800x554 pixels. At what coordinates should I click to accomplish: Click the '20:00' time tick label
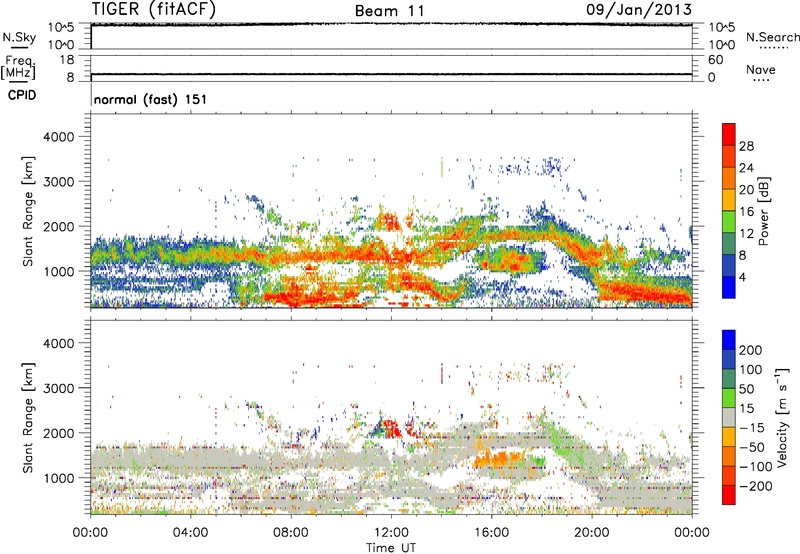[x=592, y=533]
